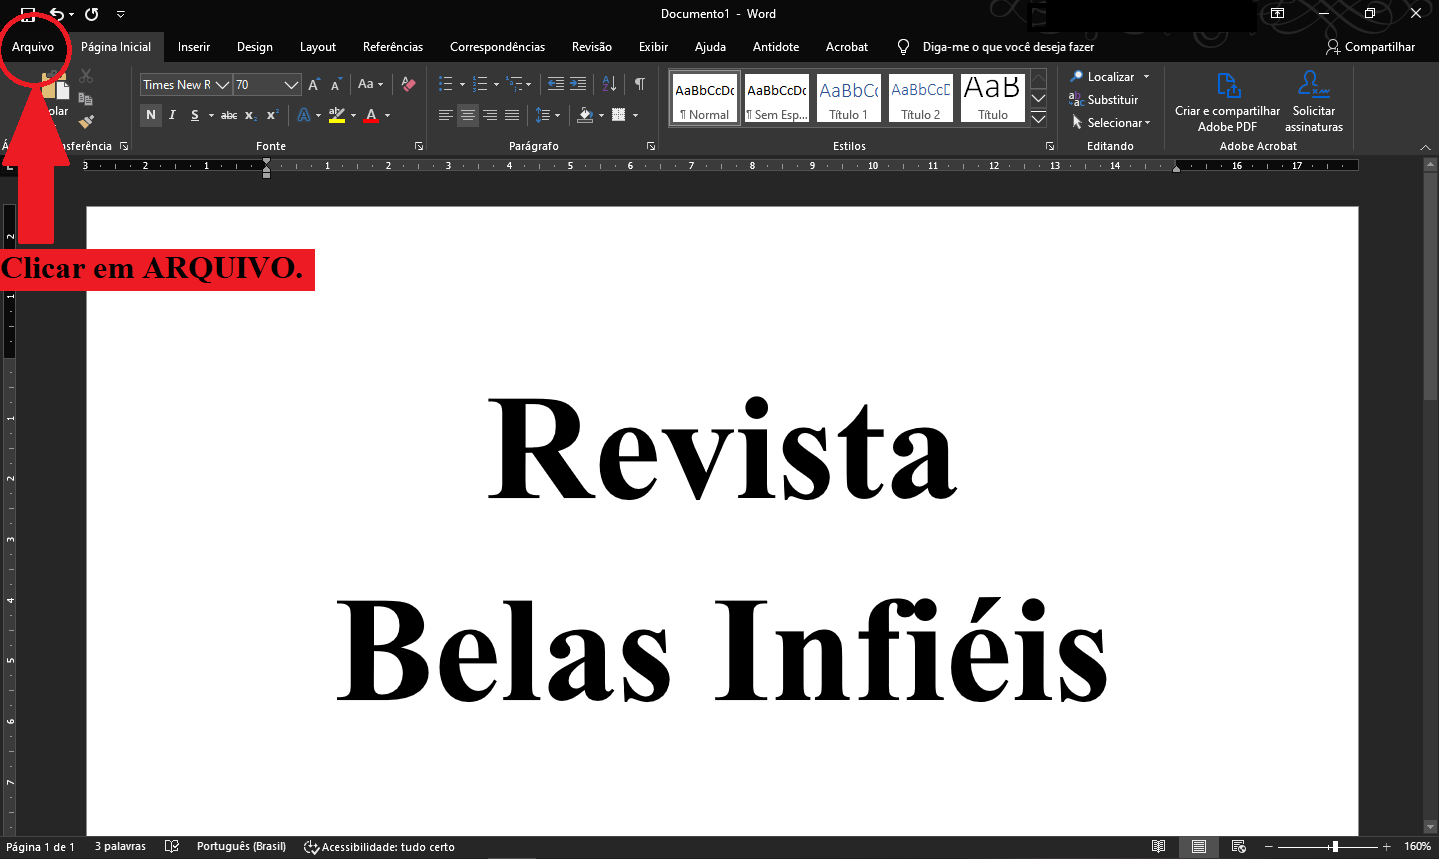
Task: Expand the highlight color dropdown arrow
Action: [353, 116]
